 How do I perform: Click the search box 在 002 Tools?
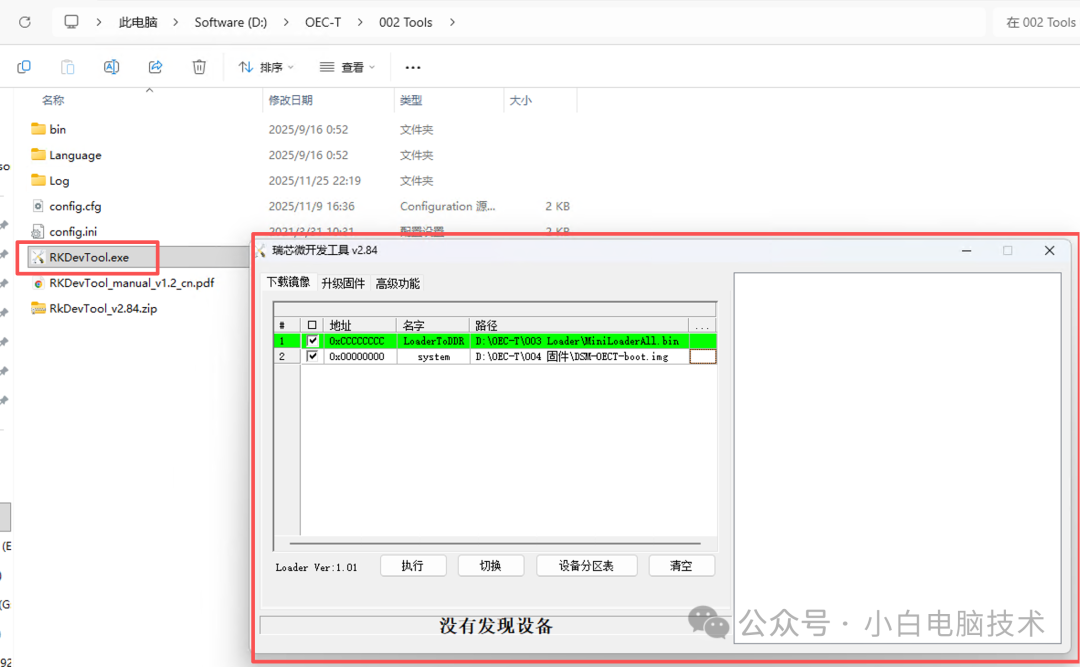(1037, 22)
